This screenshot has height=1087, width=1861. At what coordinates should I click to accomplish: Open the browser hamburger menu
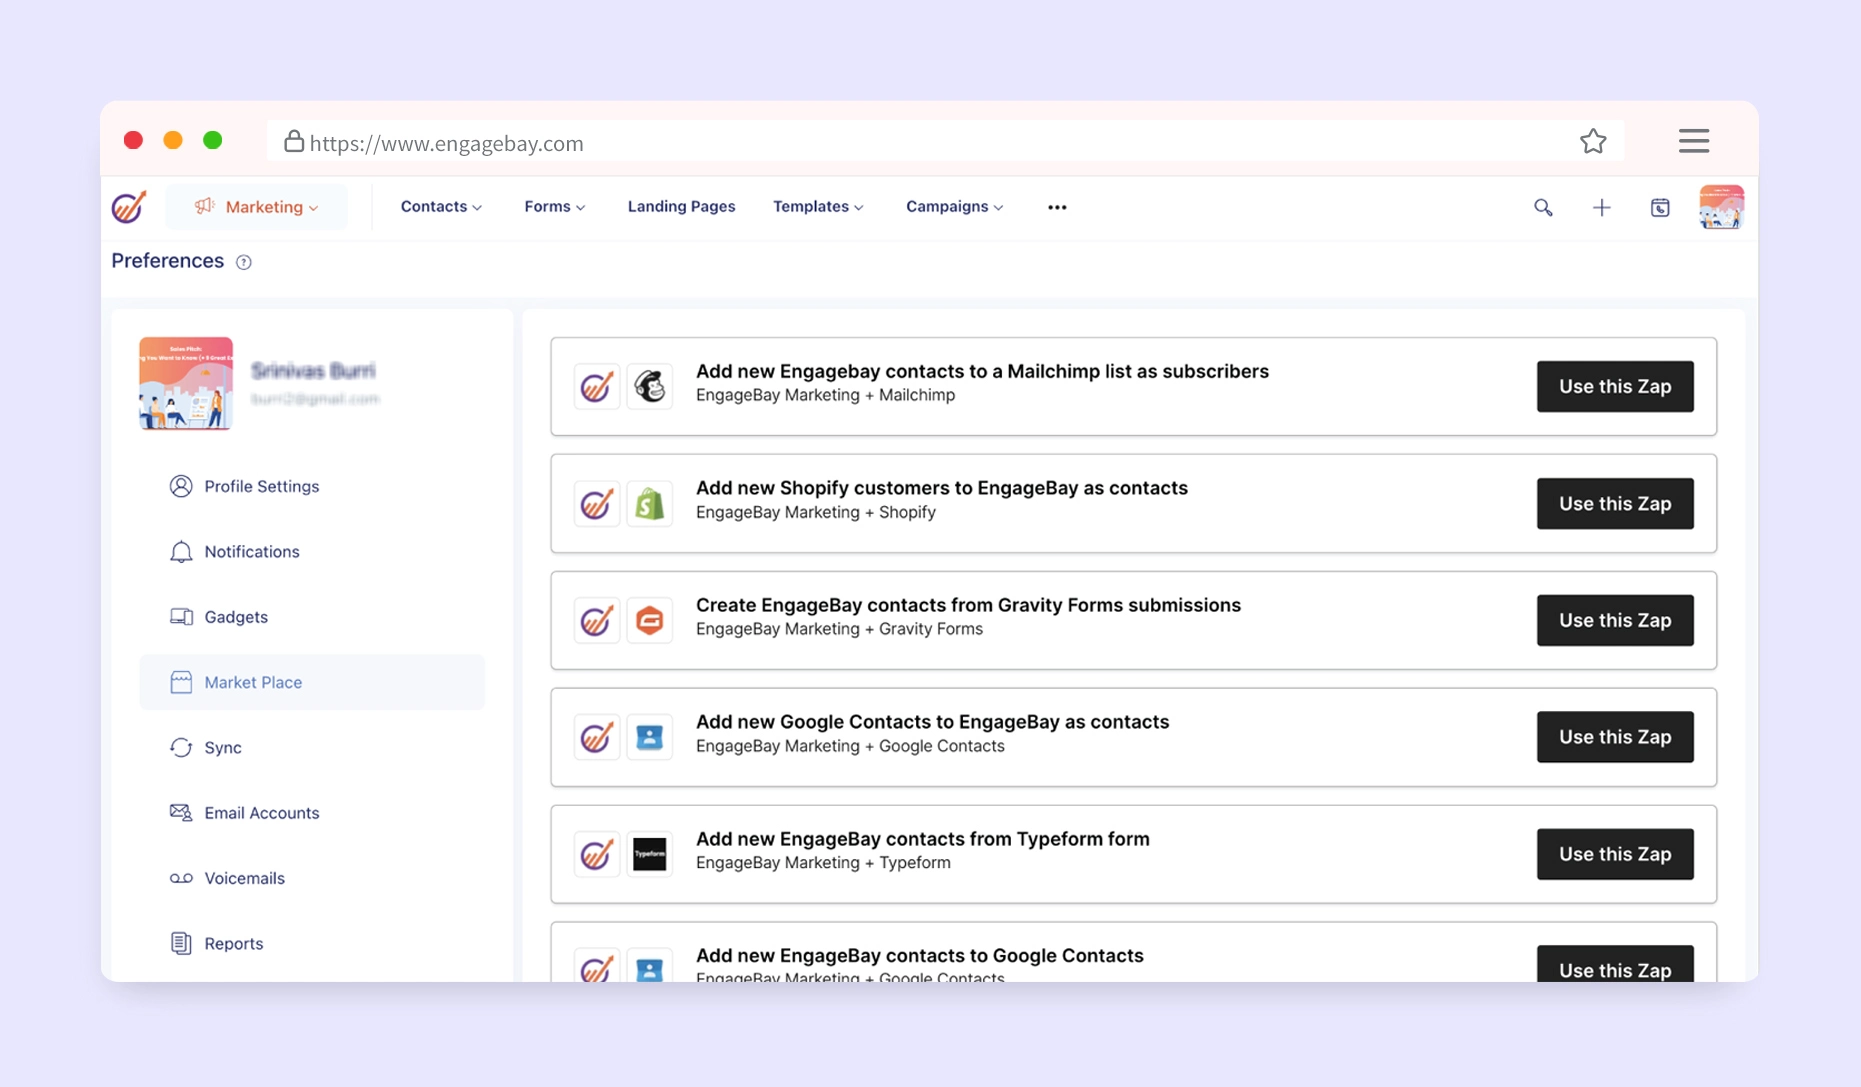click(1693, 141)
